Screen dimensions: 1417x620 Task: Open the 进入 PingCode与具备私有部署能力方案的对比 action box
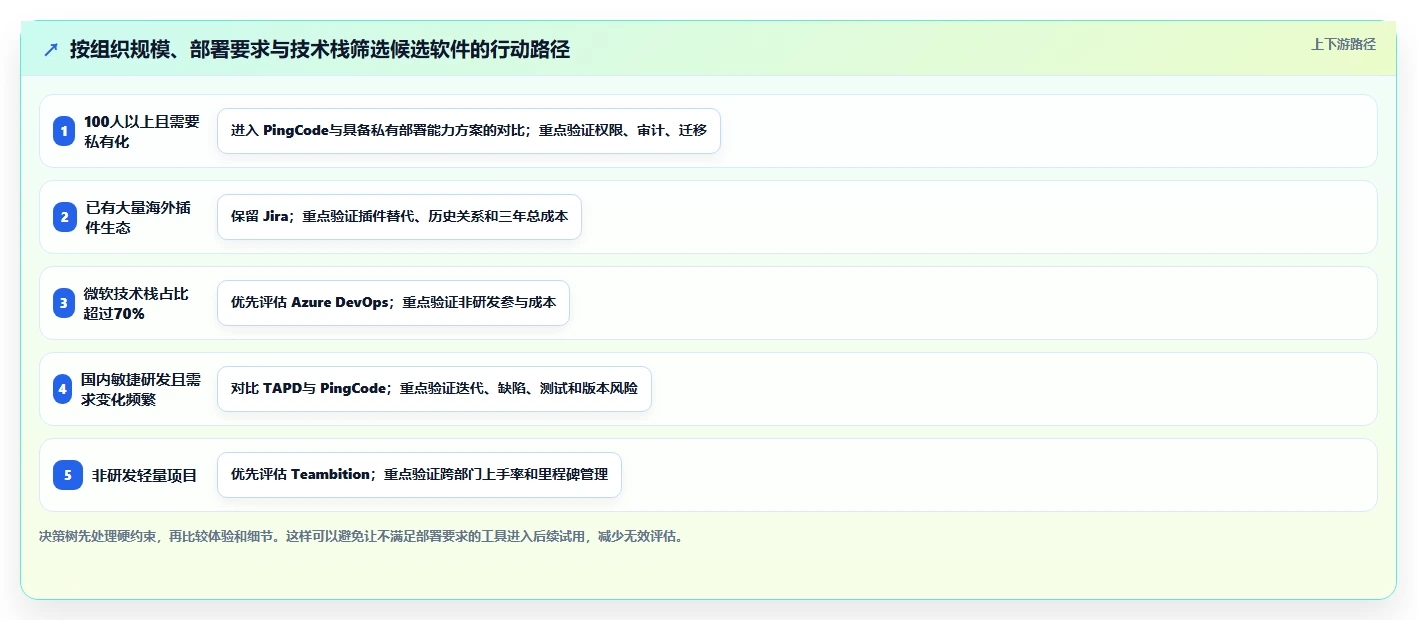coord(469,131)
